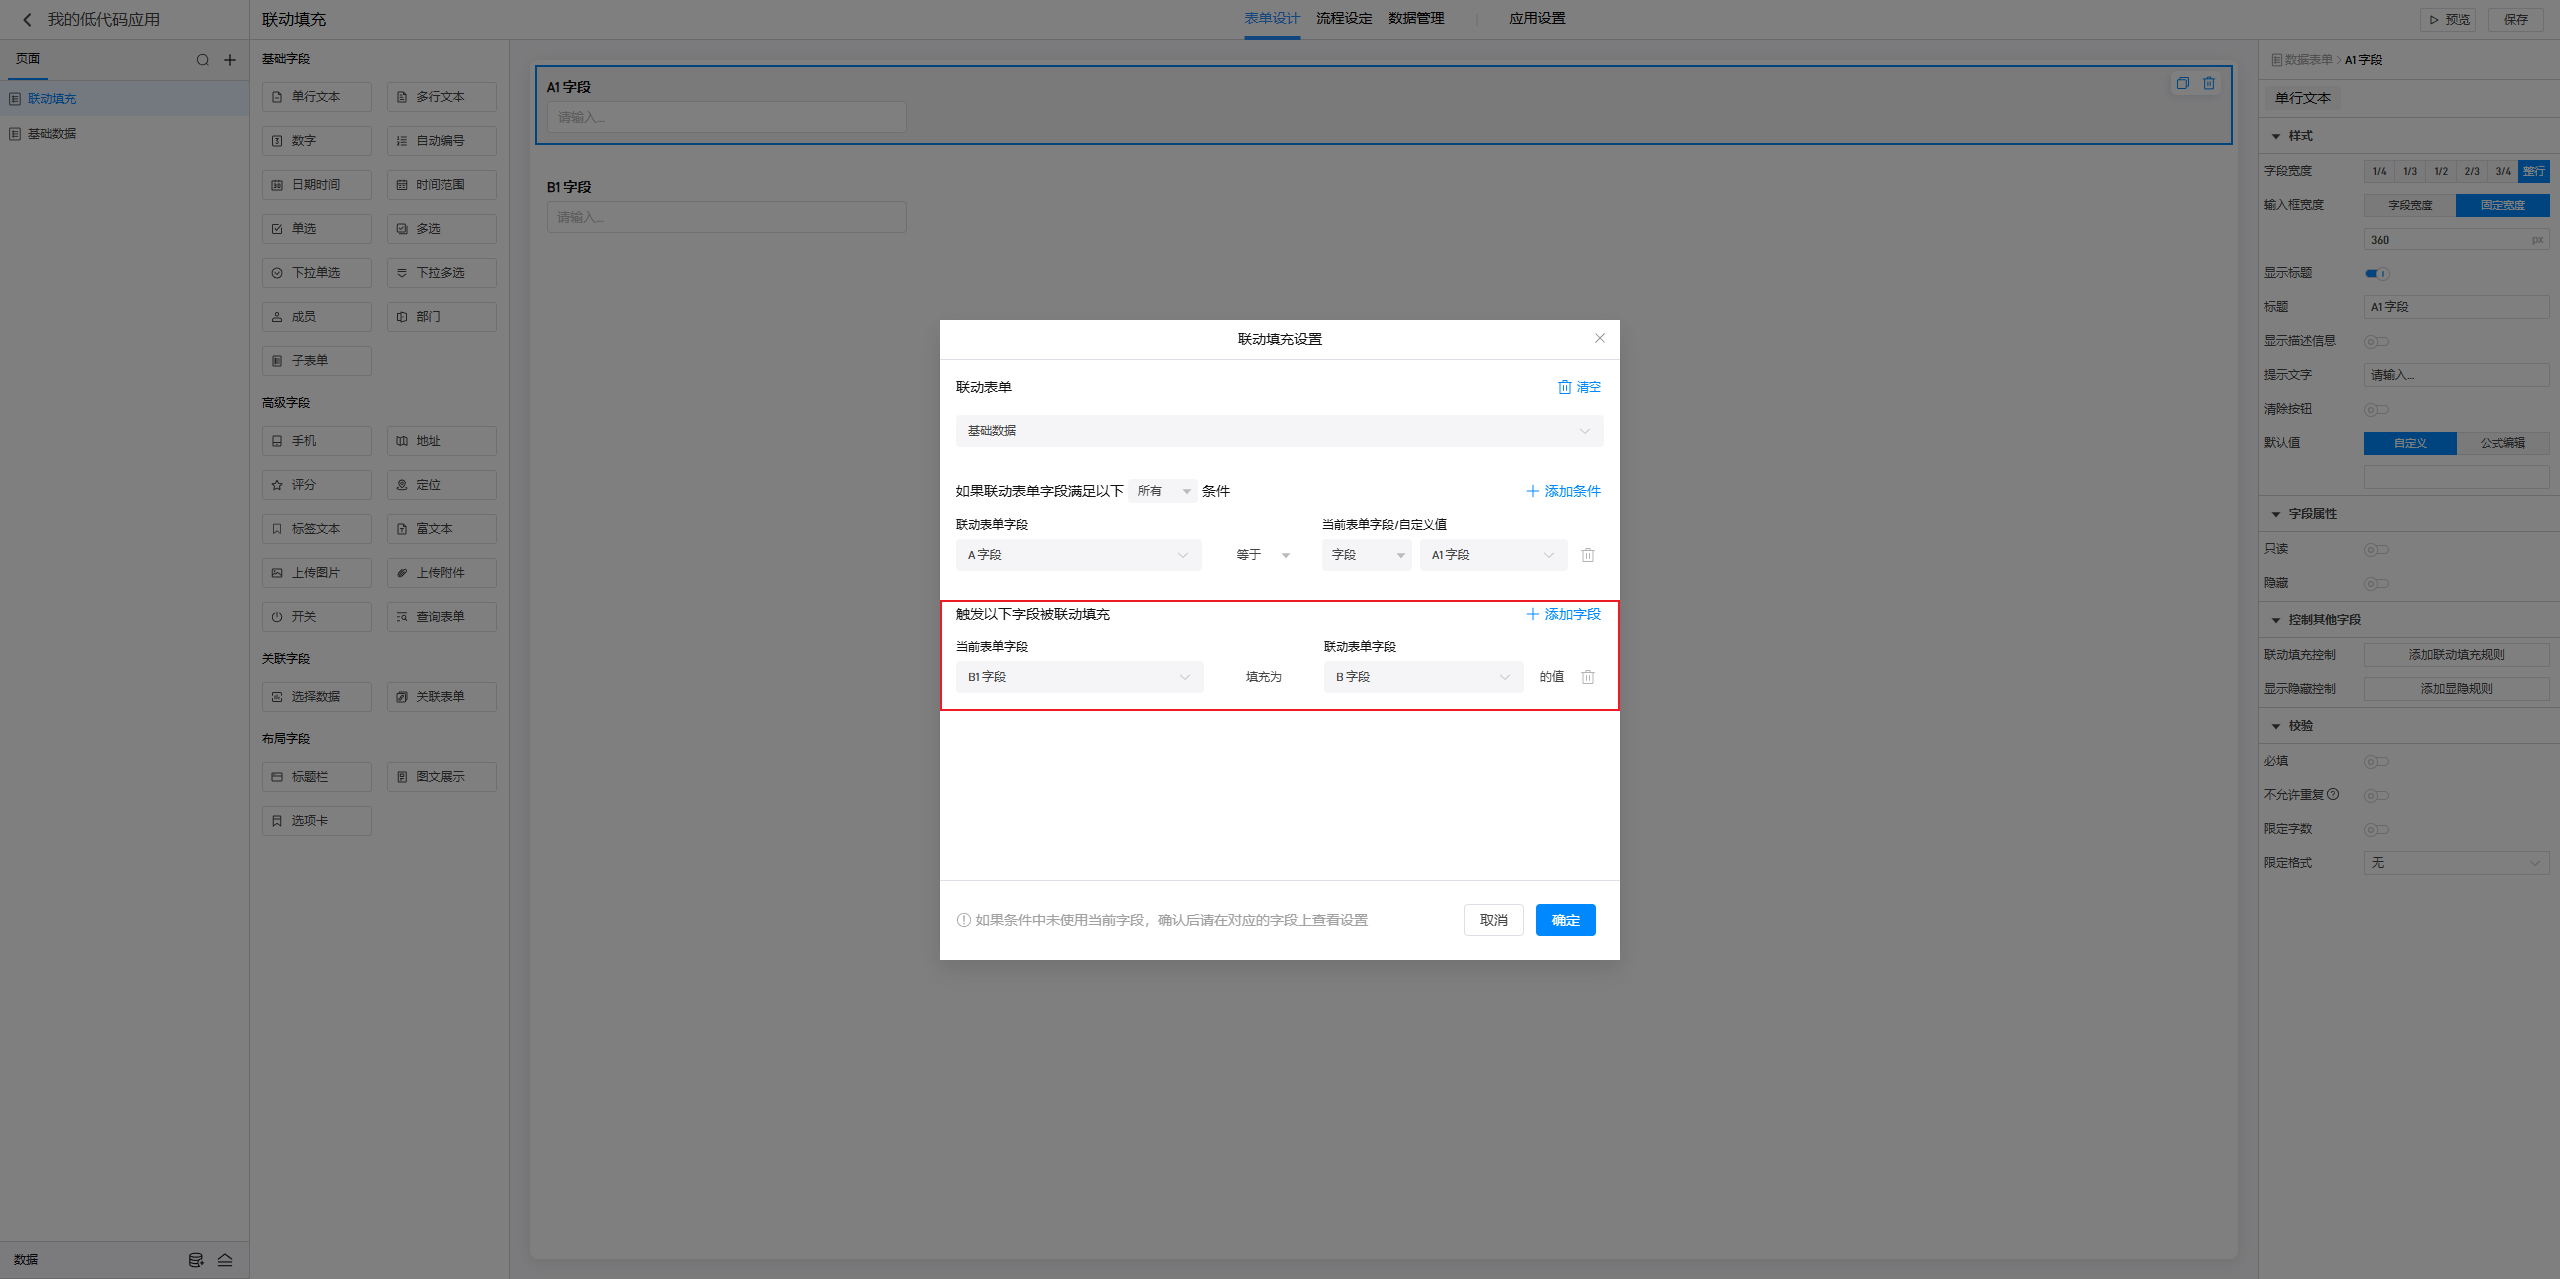Click the 确定 button

point(1565,920)
